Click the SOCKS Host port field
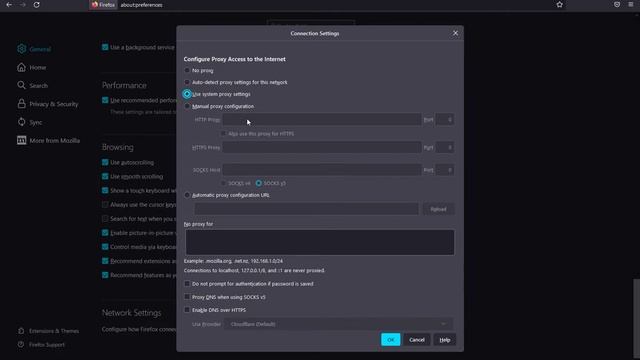The height and width of the screenshot is (360, 640). [444, 170]
